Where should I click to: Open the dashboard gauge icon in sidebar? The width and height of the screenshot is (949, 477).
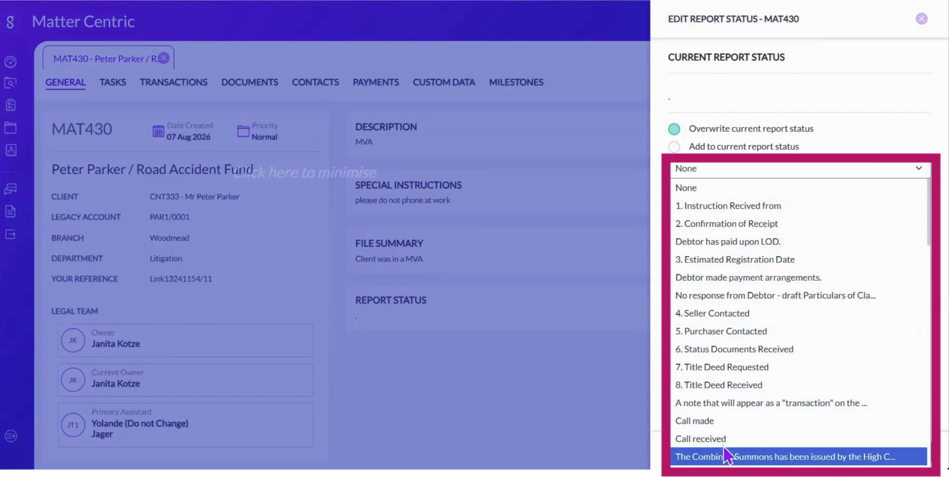(x=10, y=62)
